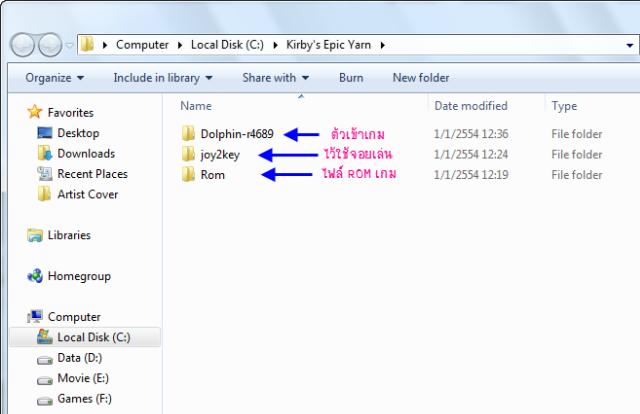This screenshot has width=640, height=414.
Task: Click the Favorites star icon
Action: (35, 112)
